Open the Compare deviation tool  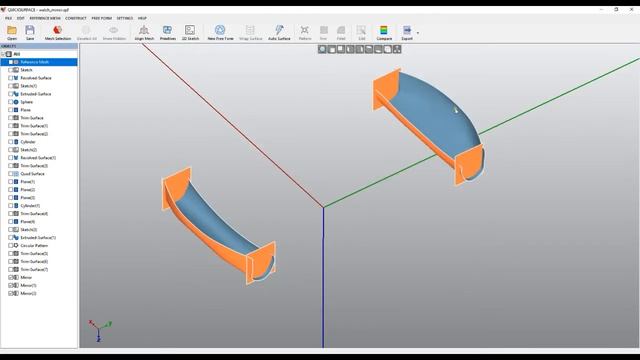pyautogui.click(x=384, y=32)
